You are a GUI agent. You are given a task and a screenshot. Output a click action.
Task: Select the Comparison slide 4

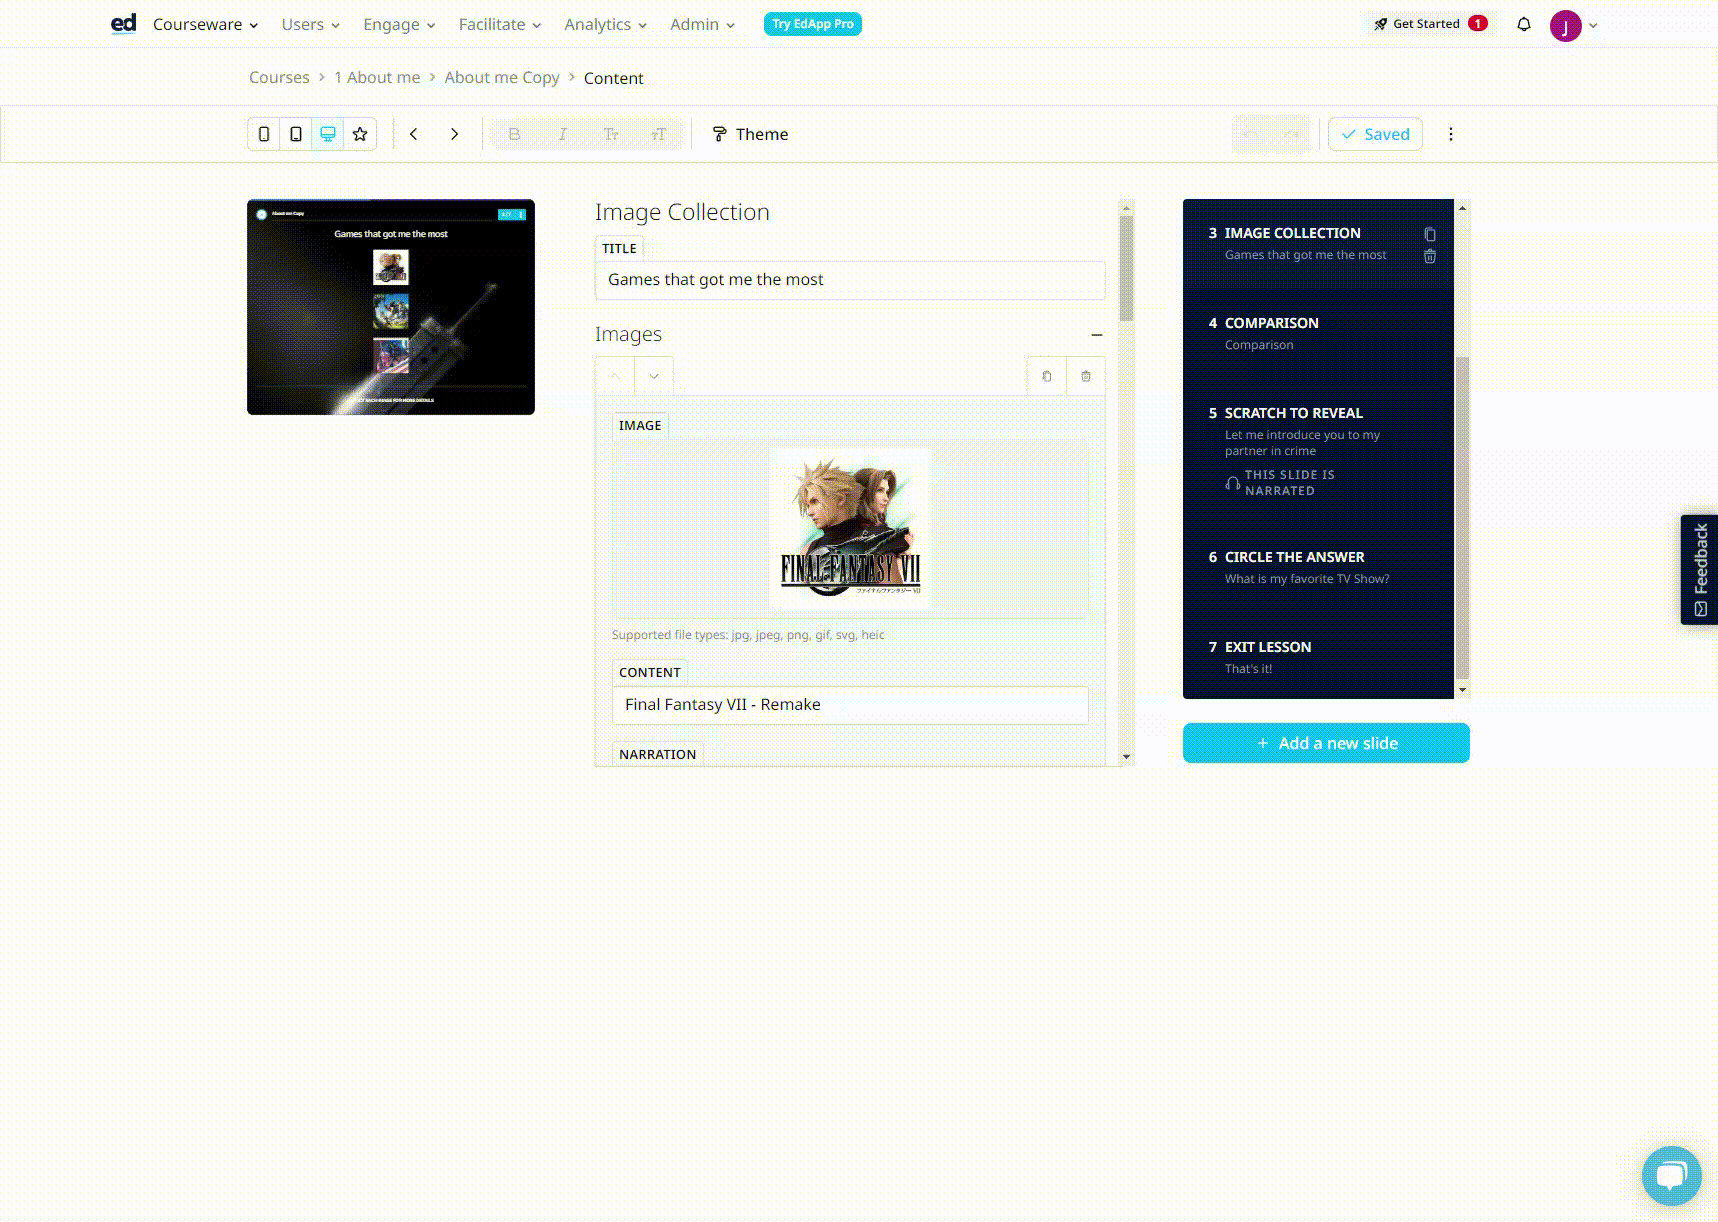click(x=1318, y=334)
